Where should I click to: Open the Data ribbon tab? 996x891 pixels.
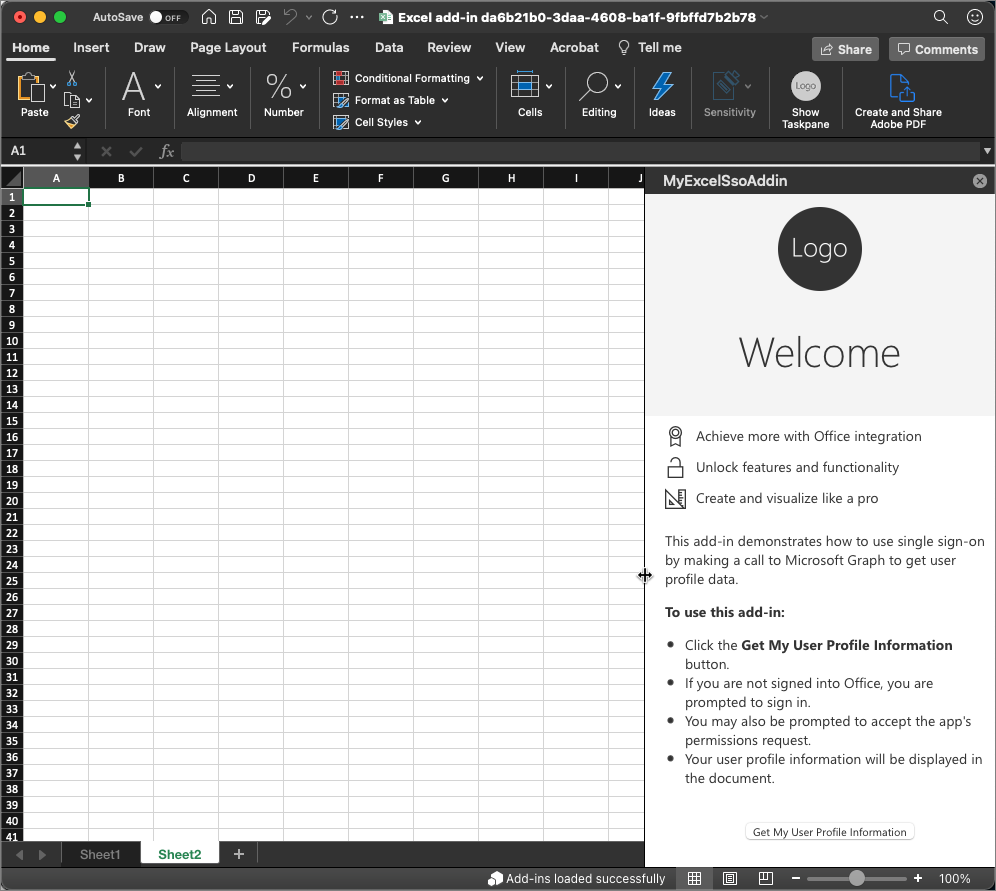tap(389, 48)
